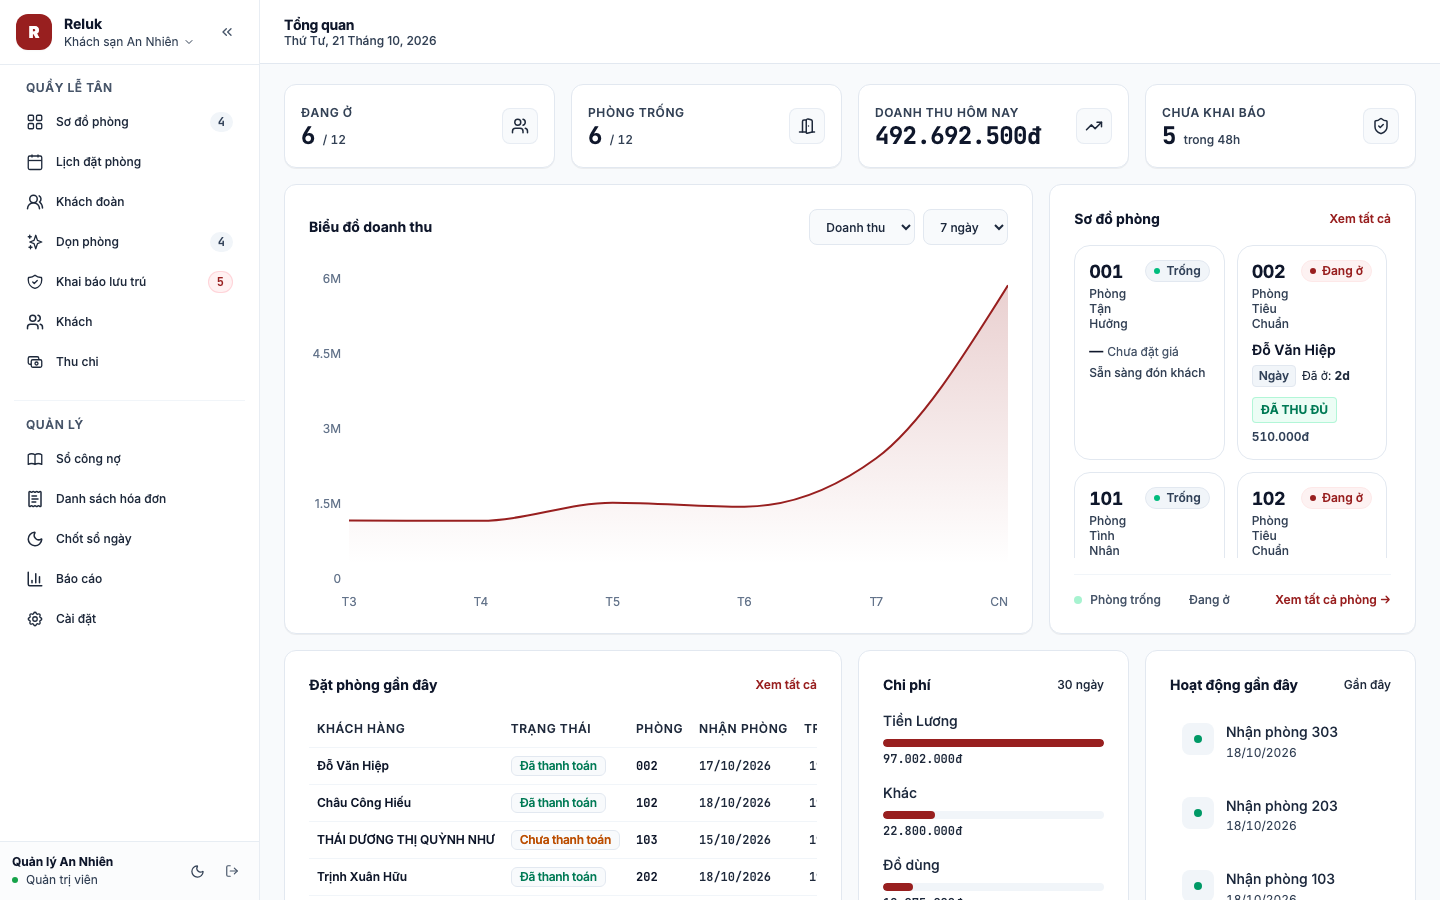Click Xem tất cả in Sơ đồ phòng header

pyautogui.click(x=1360, y=219)
